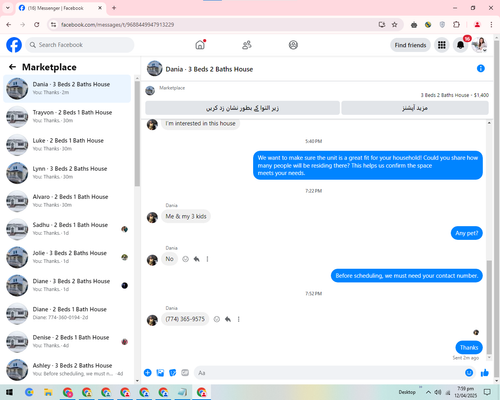Open more actions plus icon in composer
The image size is (500, 400).
[x=148, y=373]
